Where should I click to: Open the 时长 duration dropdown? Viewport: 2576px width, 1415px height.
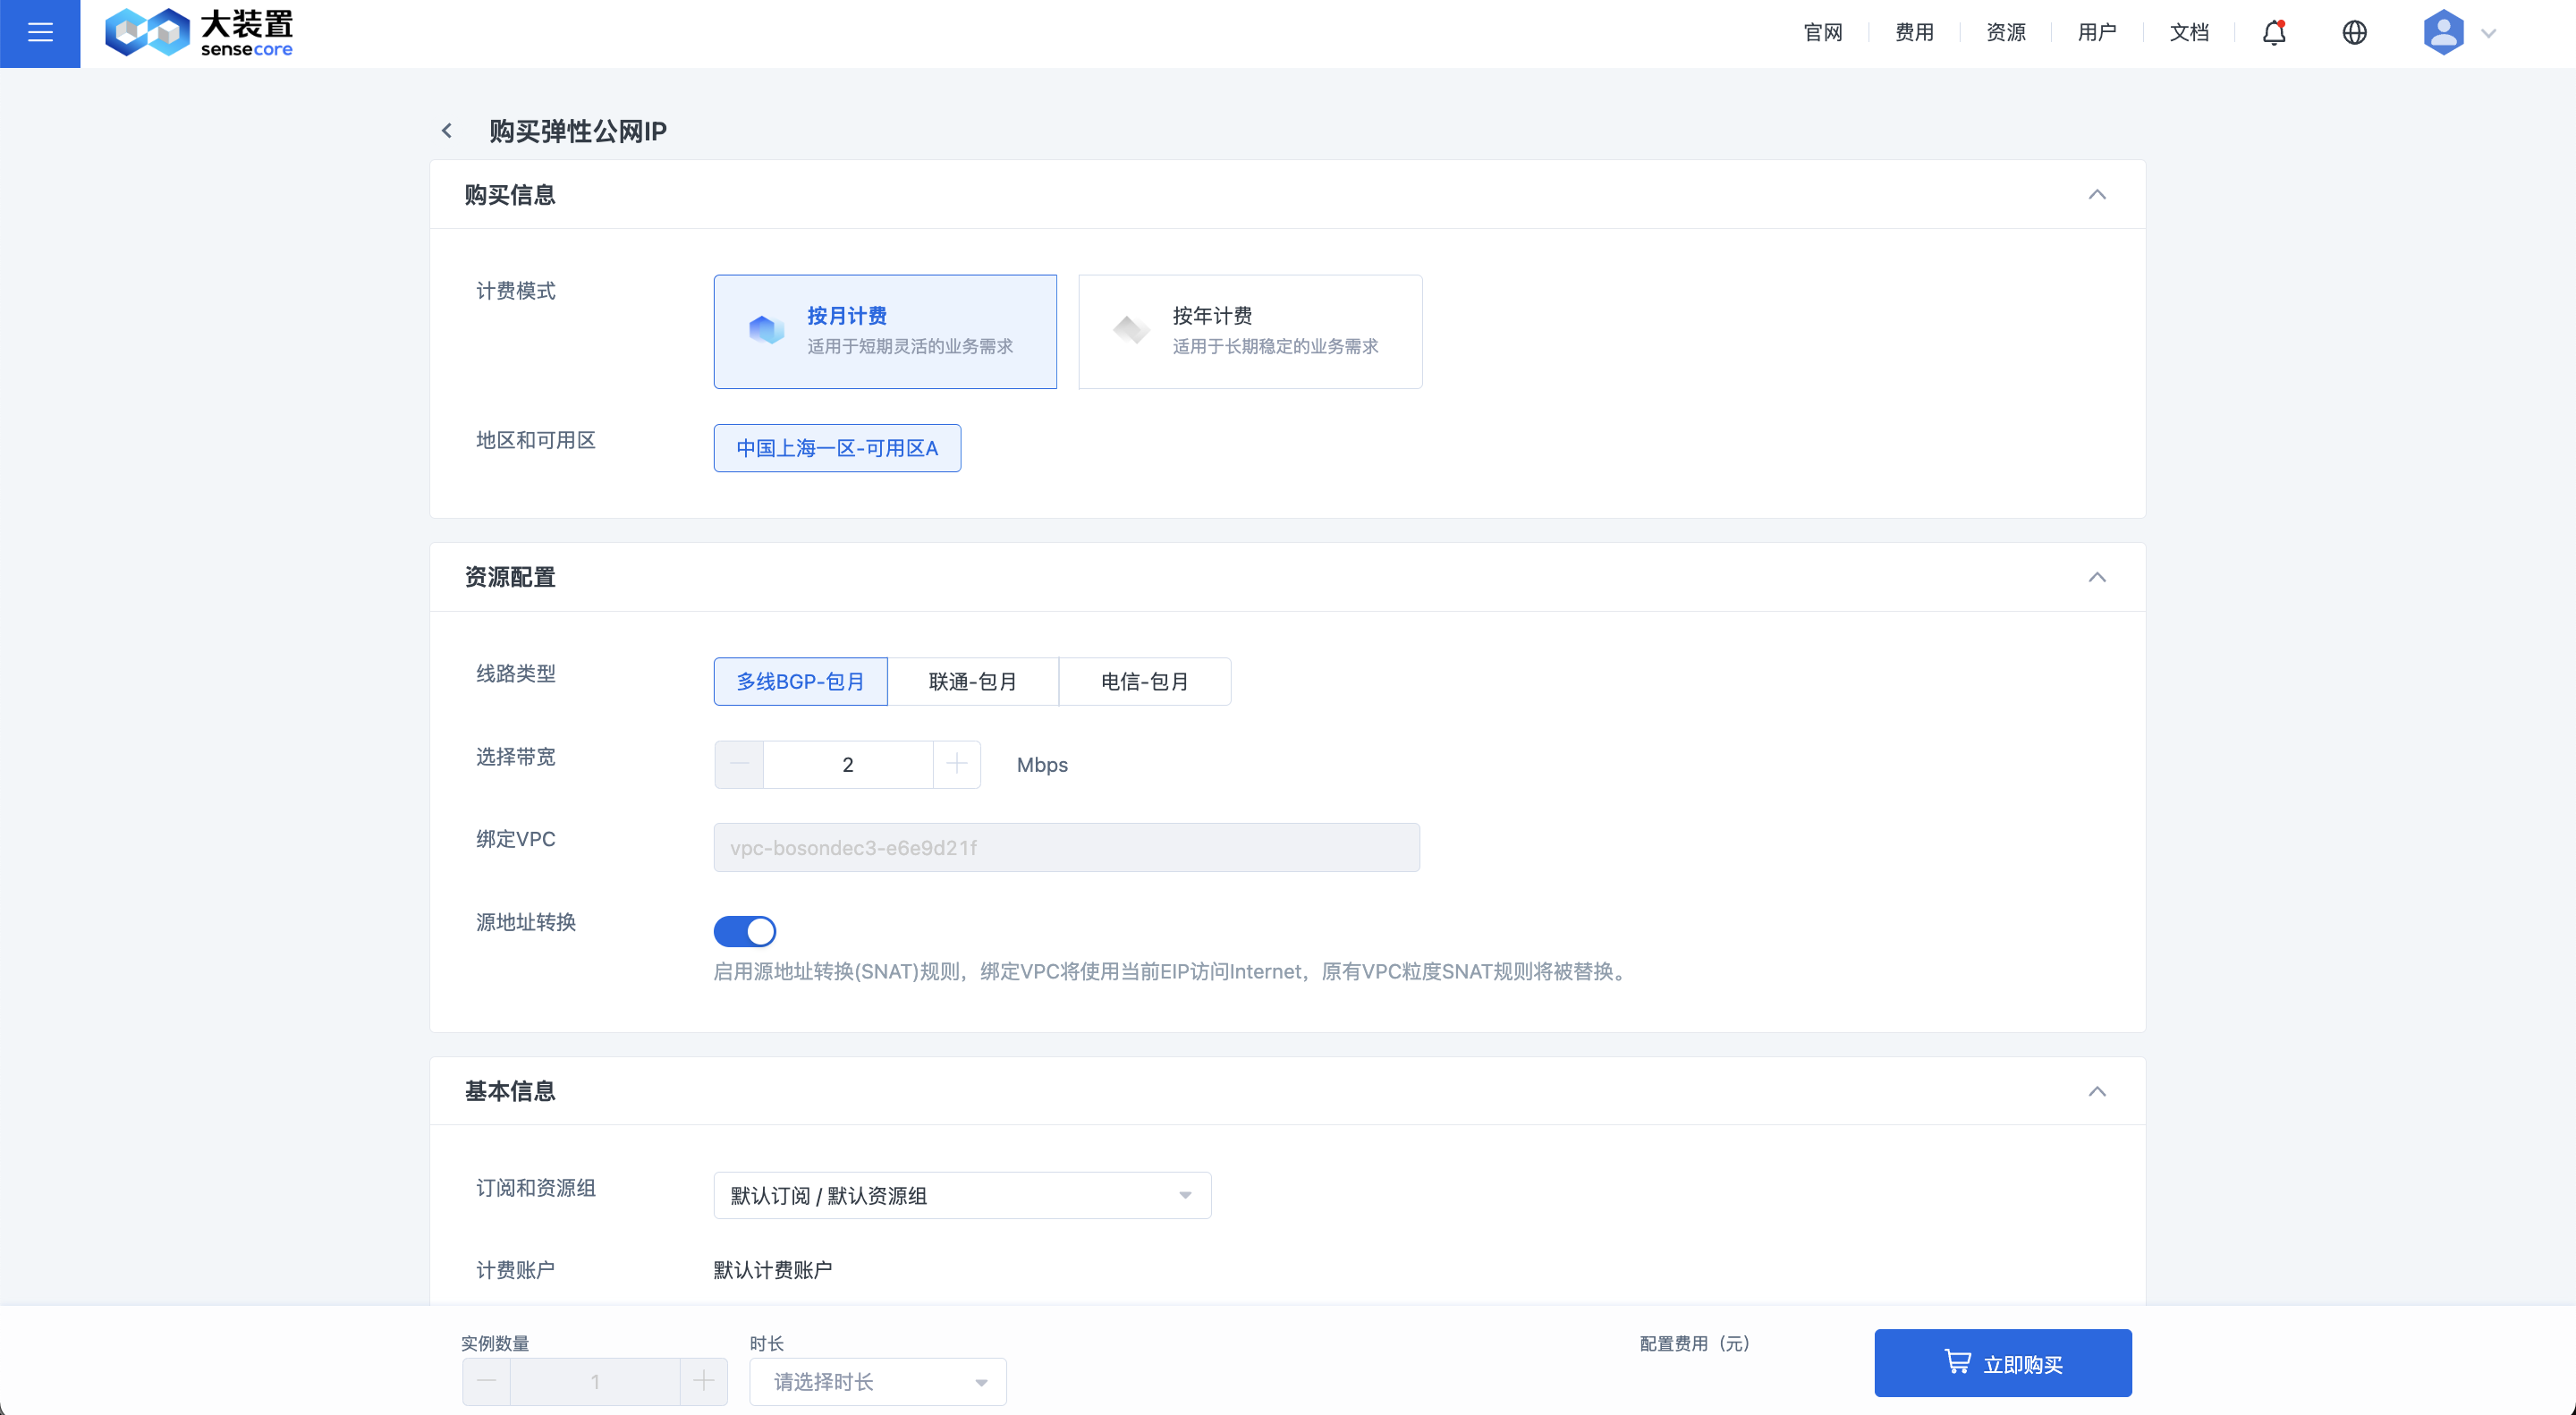(877, 1382)
